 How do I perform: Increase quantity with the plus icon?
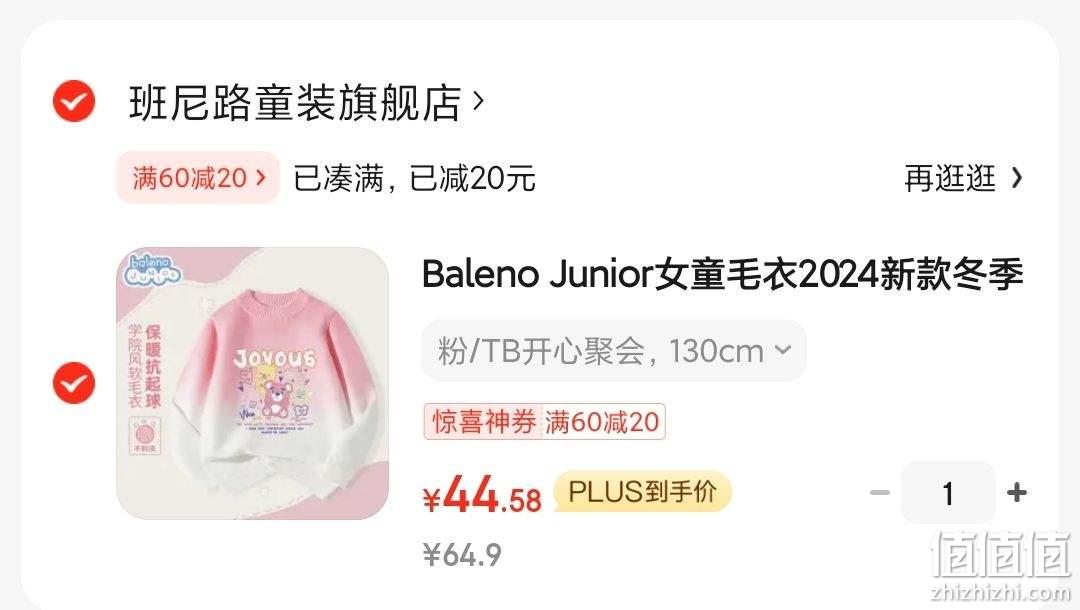coord(1017,492)
